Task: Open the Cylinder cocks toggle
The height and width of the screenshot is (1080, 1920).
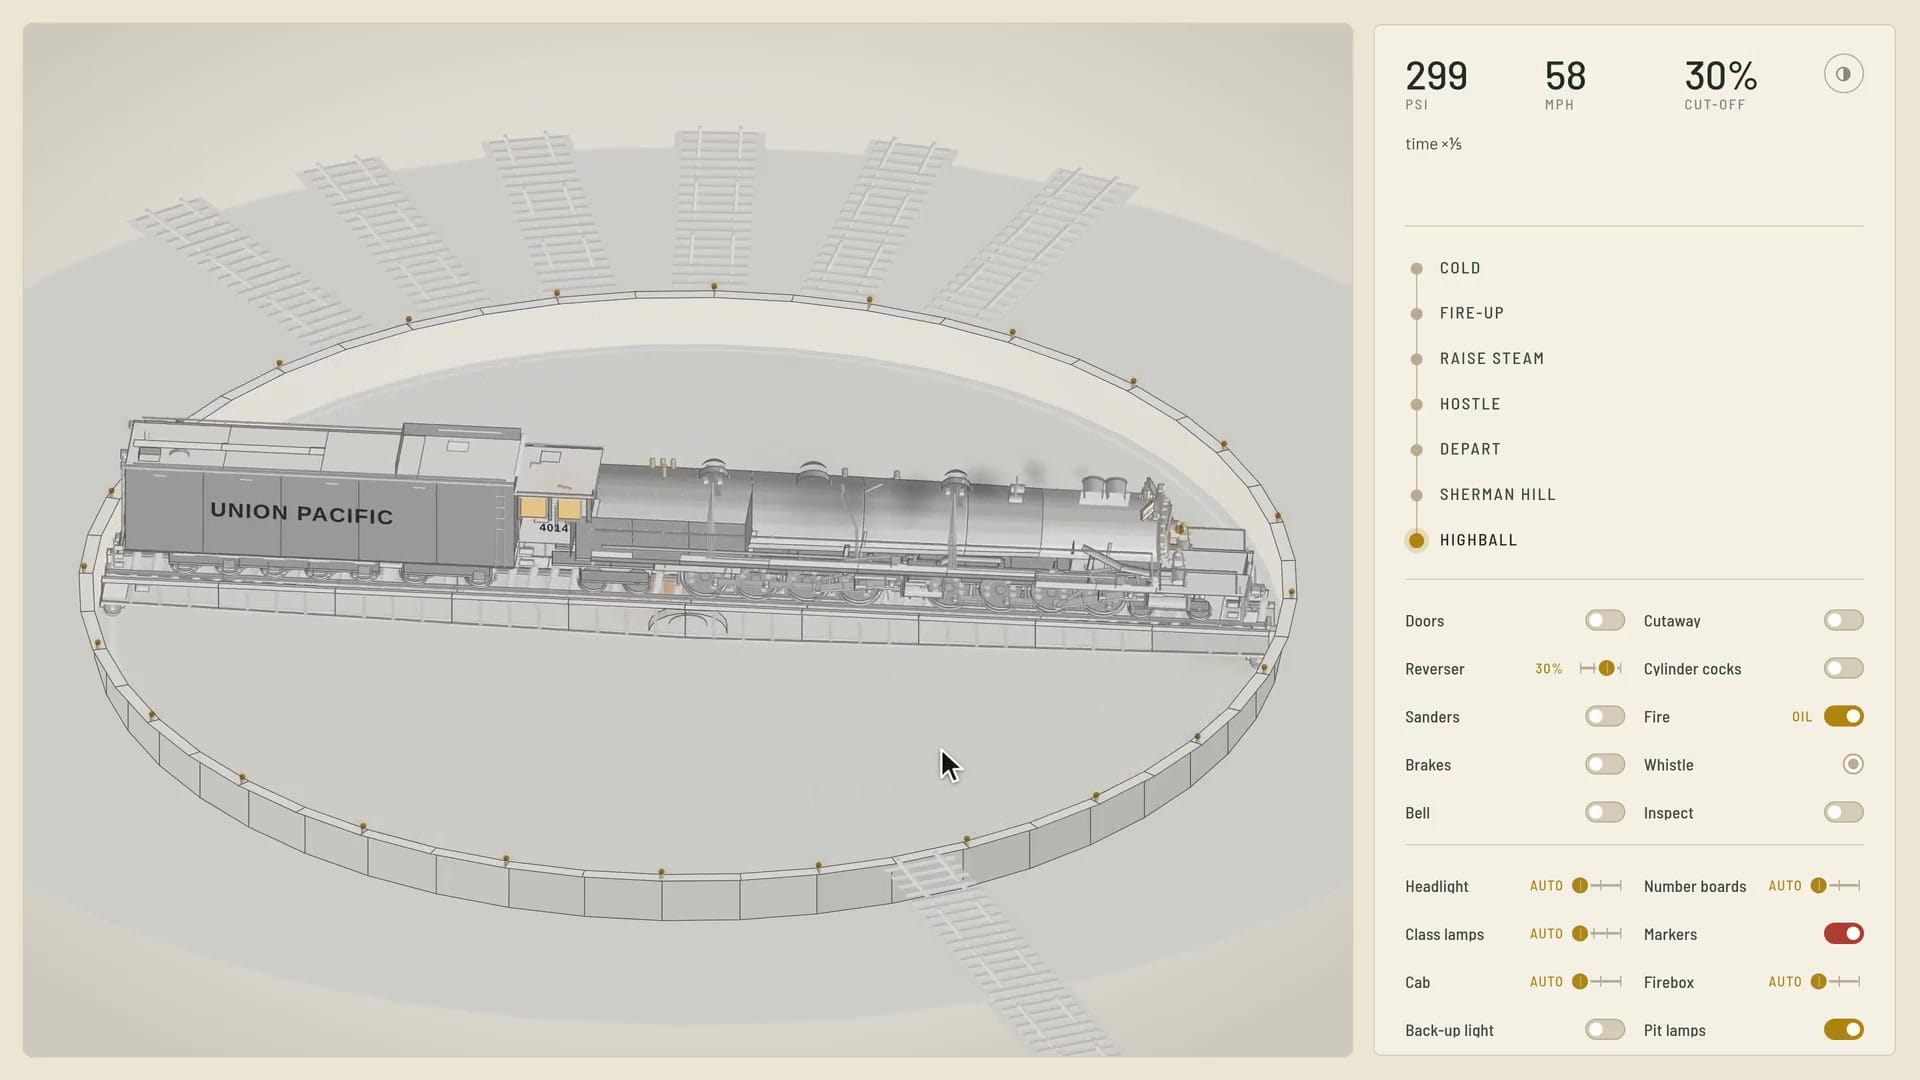Action: (1843, 669)
